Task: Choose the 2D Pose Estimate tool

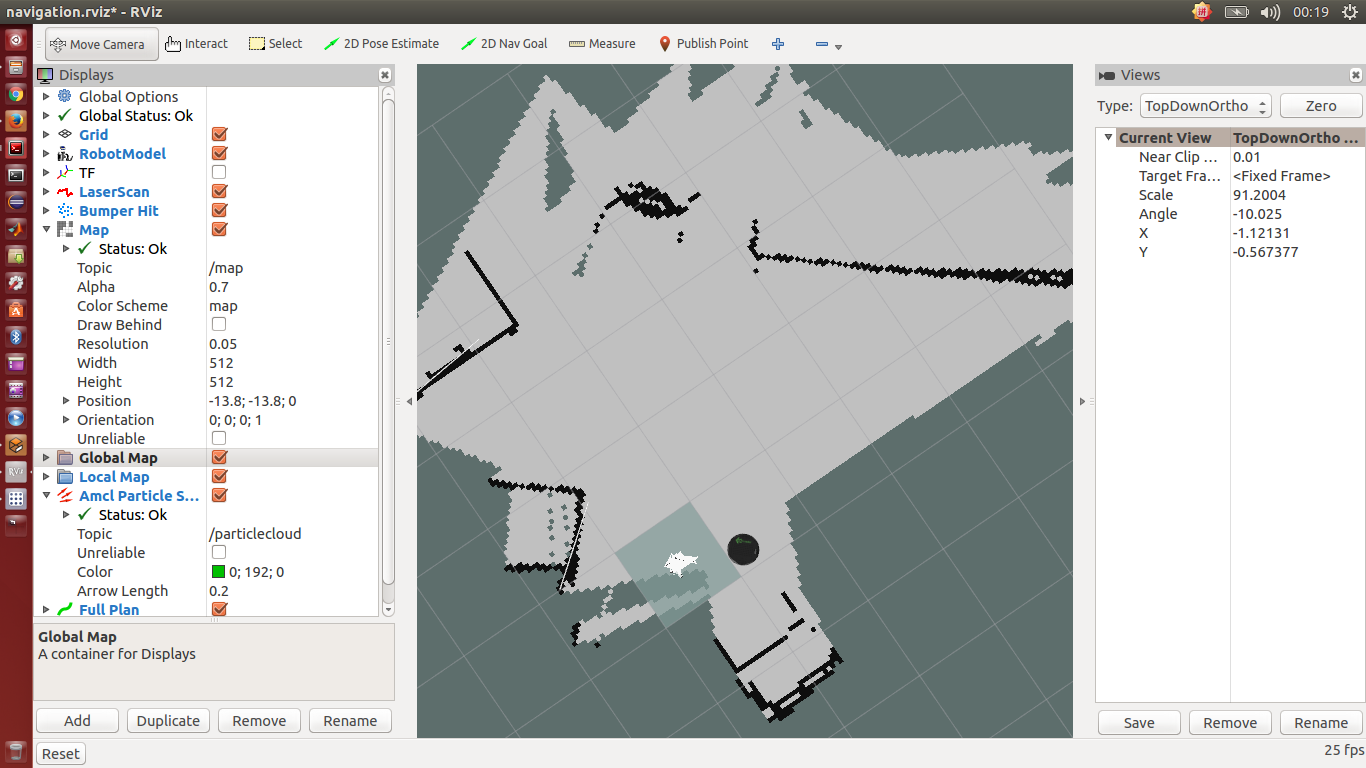Action: 381,44
